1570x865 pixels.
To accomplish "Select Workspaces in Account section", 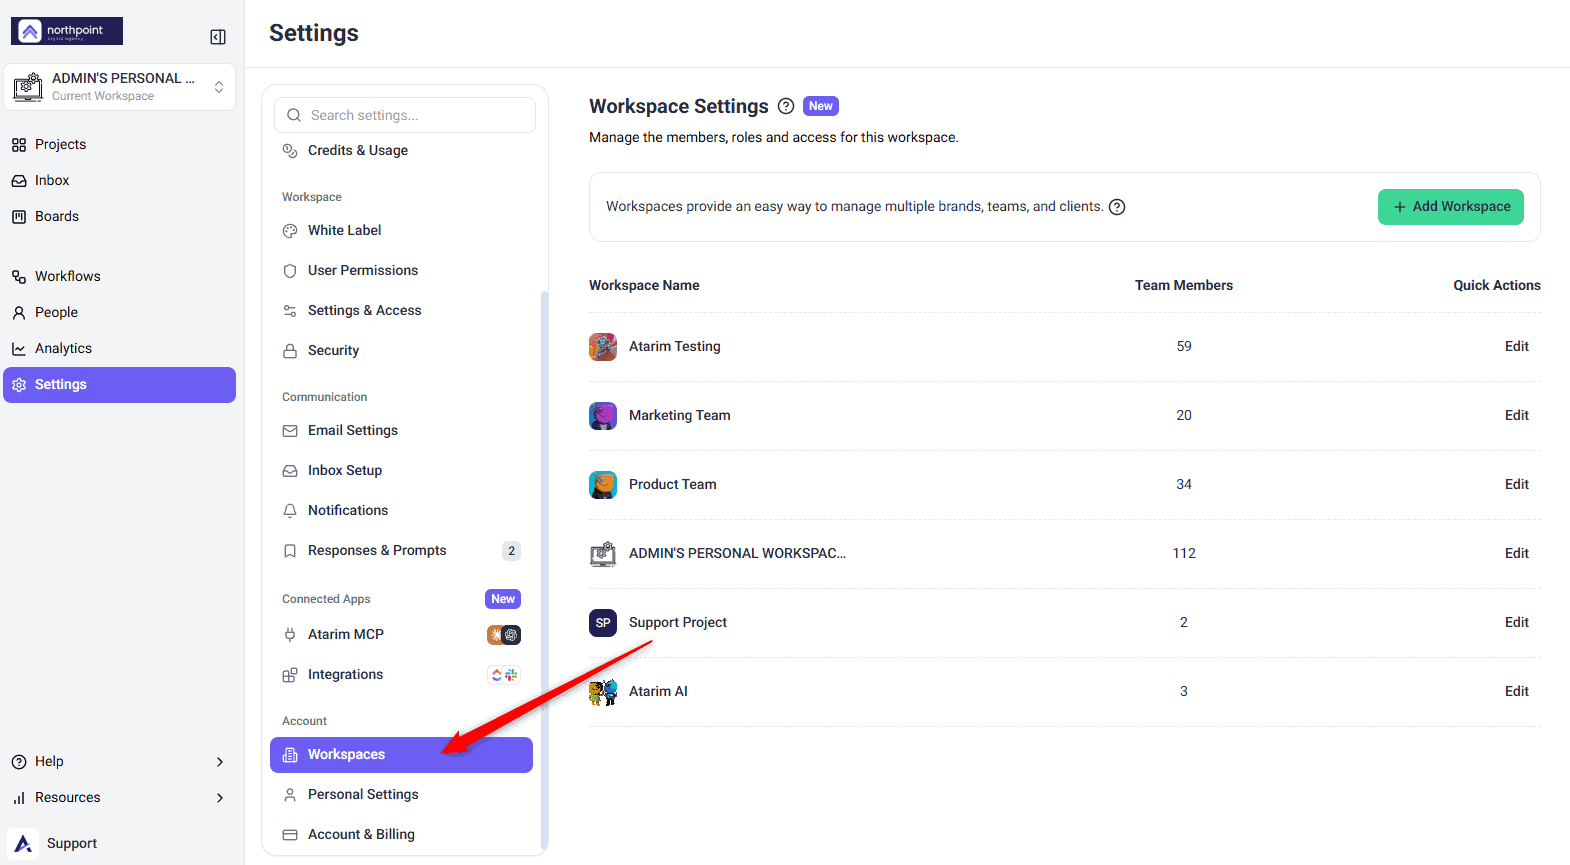I will (x=401, y=755).
